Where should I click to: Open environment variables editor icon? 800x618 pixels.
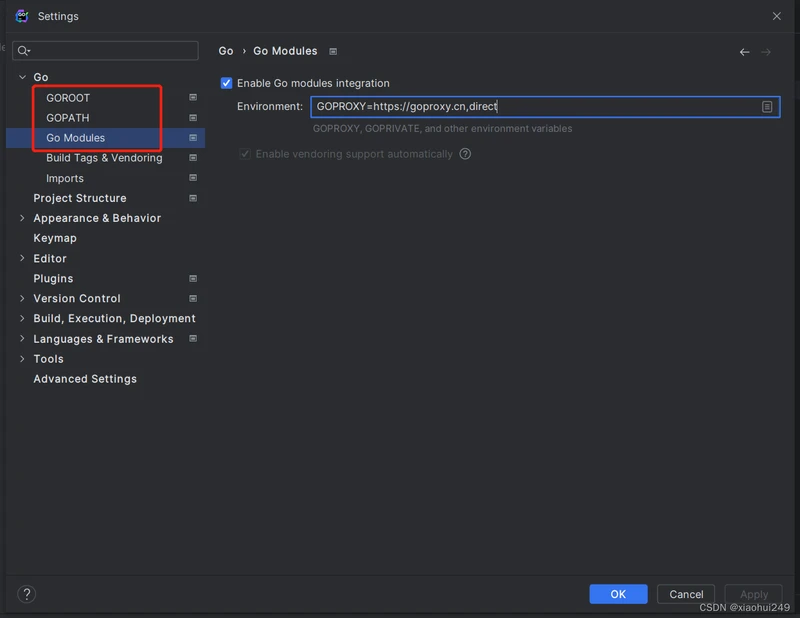767,107
